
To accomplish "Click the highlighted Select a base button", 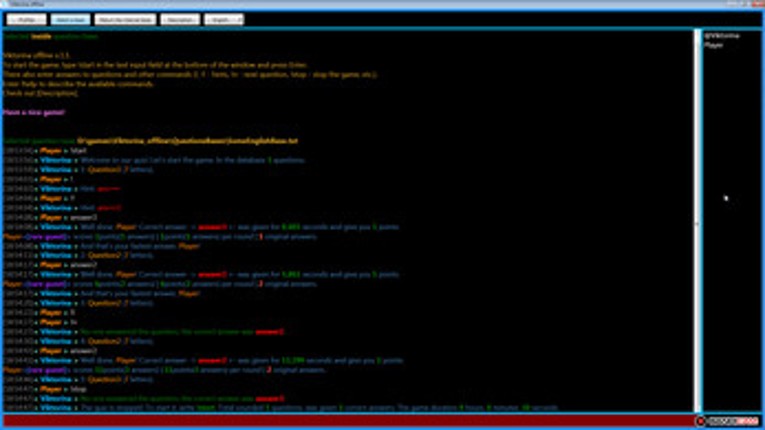I will pyautogui.click(x=70, y=20).
